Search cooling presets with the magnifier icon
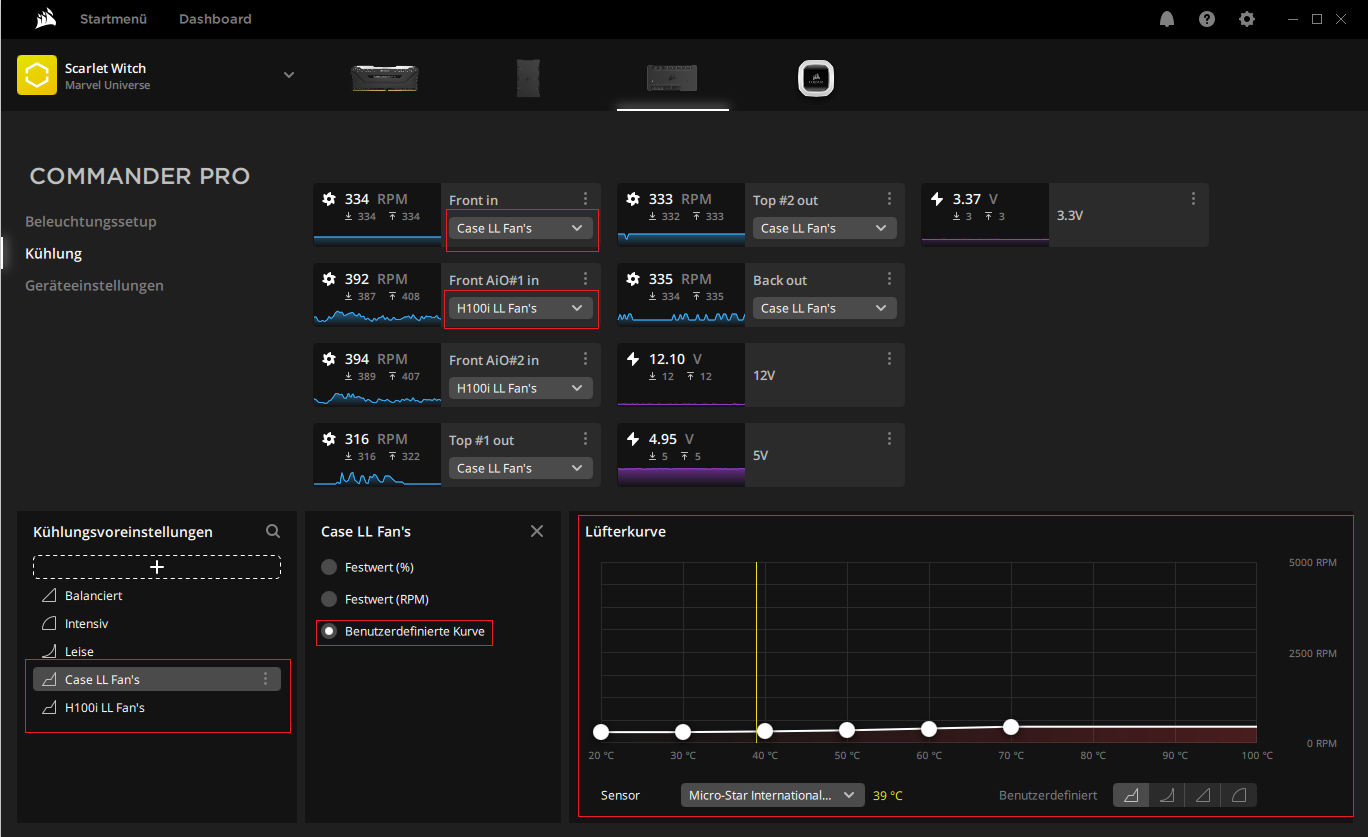Viewport: 1368px width, 837px height. point(273,532)
